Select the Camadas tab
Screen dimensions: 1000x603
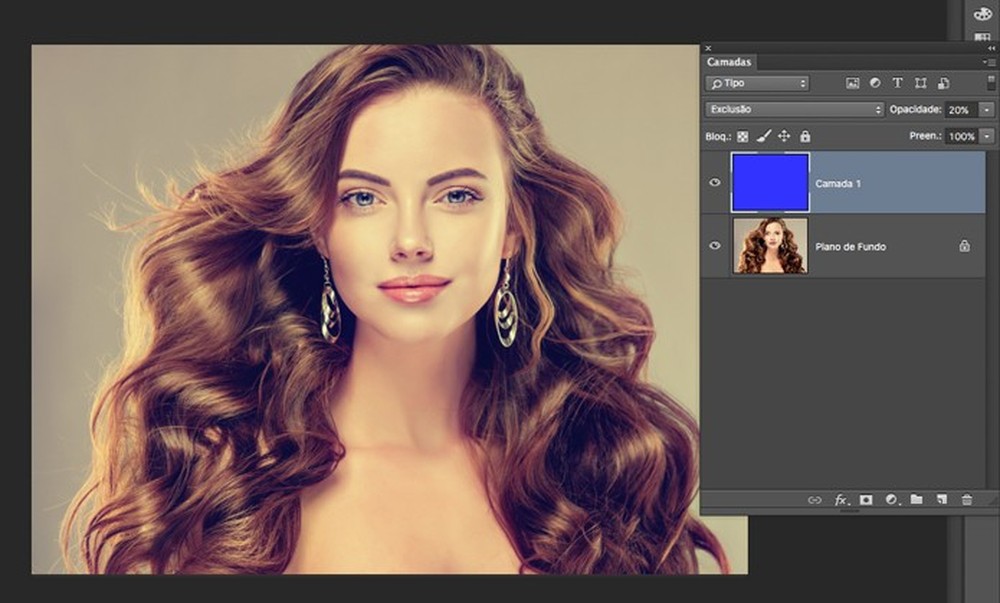click(730, 61)
